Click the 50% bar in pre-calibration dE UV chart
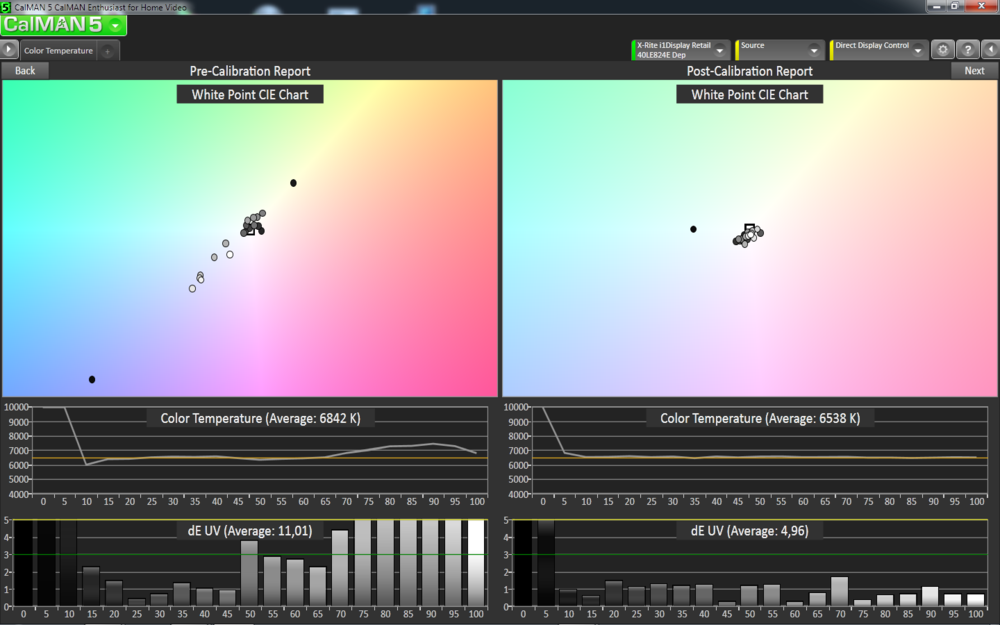Viewport: 1000px width, 625px height. (249, 573)
